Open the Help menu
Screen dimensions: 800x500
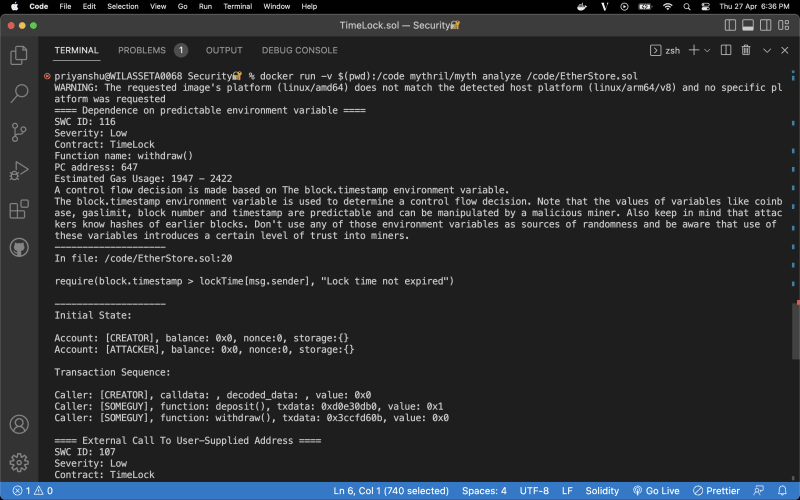[309, 6]
